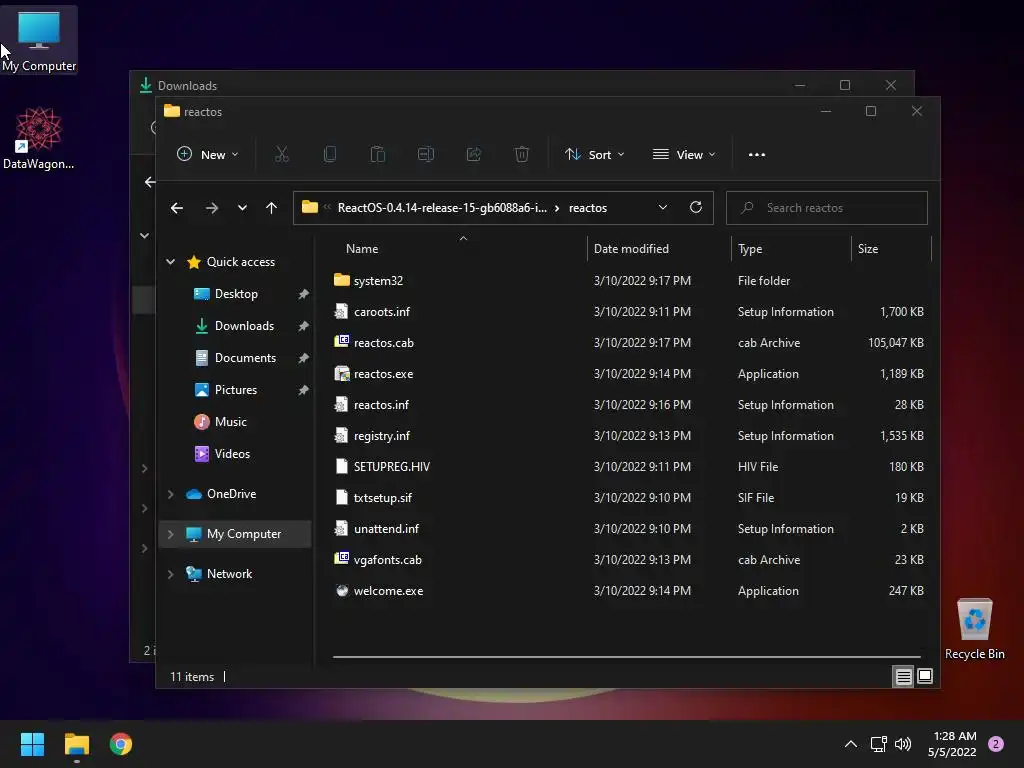Viewport: 1024px width, 768px height.
Task: Open notification center badge
Action: tap(996, 744)
